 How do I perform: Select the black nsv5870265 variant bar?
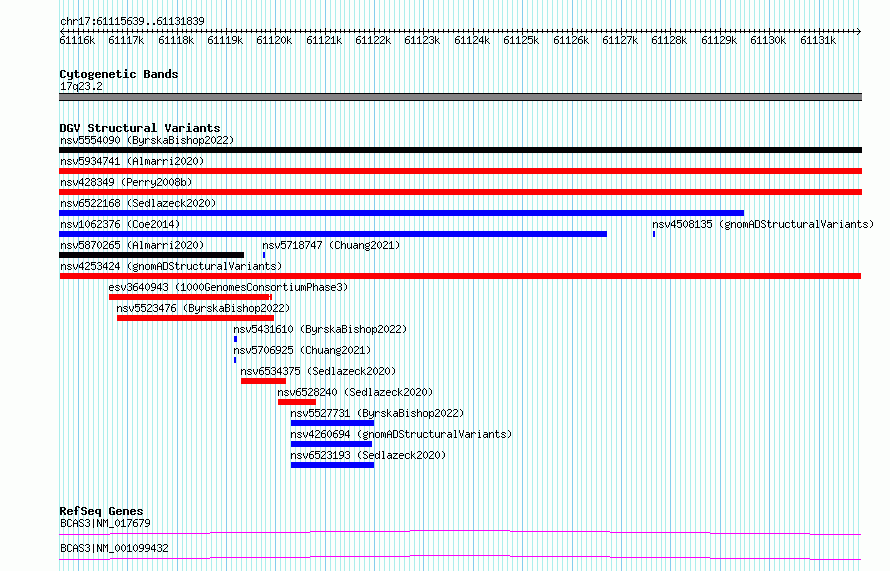[152, 255]
